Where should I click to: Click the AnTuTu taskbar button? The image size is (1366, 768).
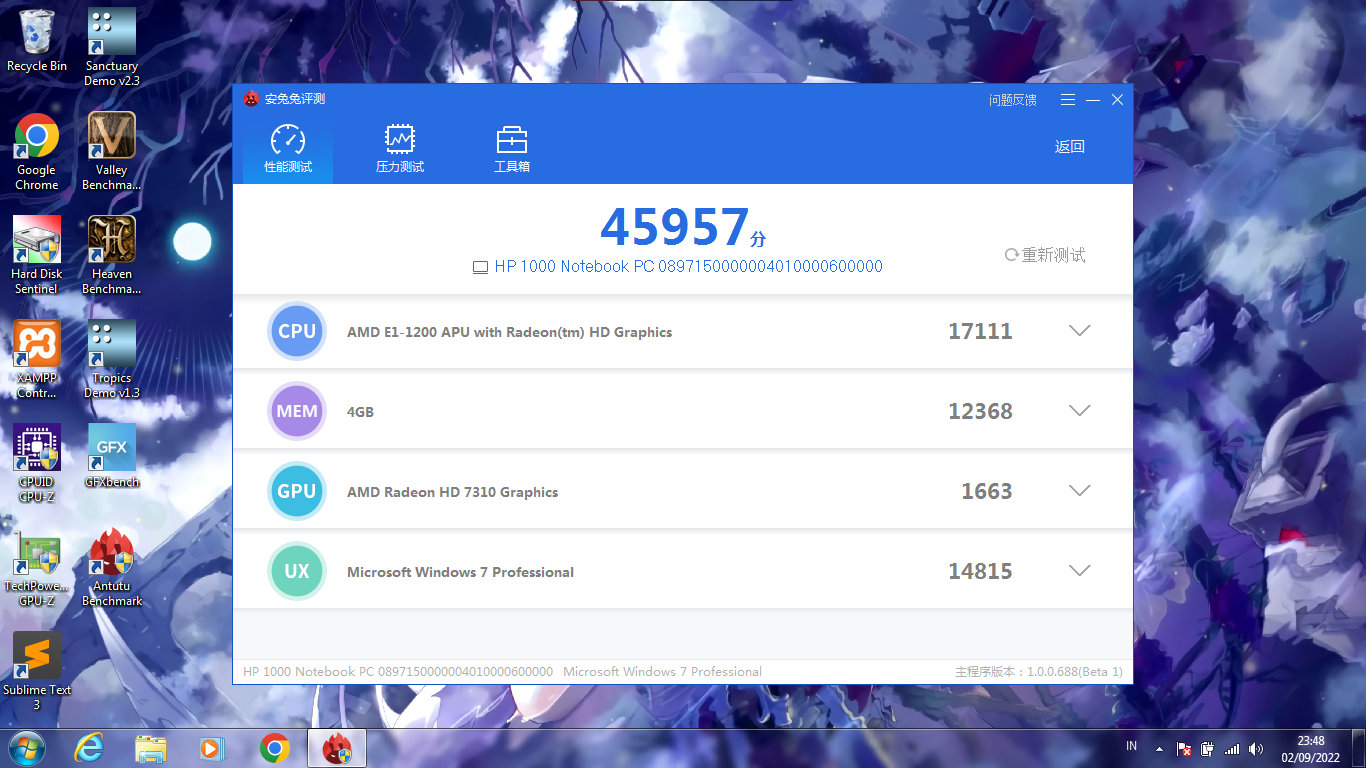(x=337, y=748)
